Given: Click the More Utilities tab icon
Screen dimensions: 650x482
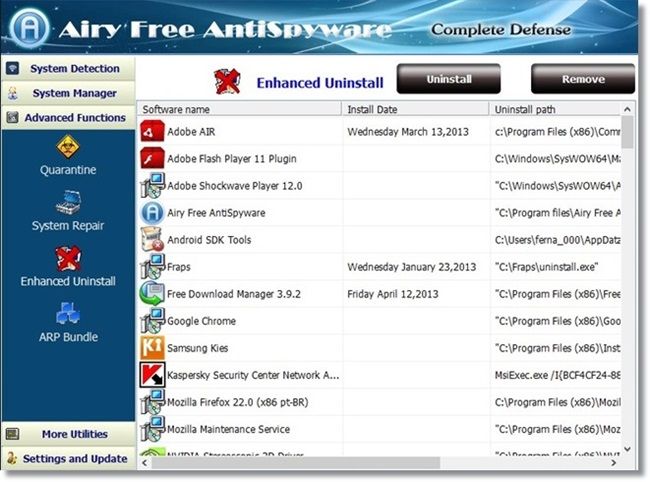Looking at the screenshot, I should coord(12,434).
